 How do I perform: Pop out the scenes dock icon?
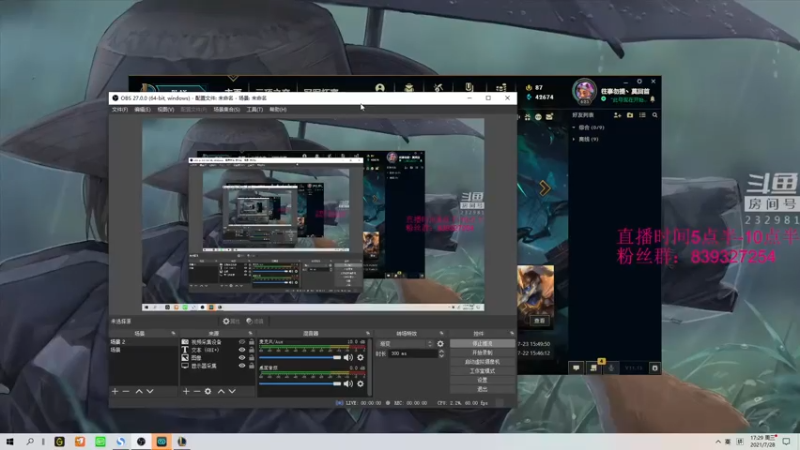(x=173, y=333)
